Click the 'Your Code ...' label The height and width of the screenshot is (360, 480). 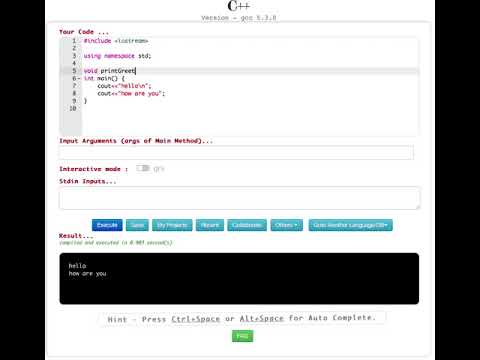tap(84, 32)
